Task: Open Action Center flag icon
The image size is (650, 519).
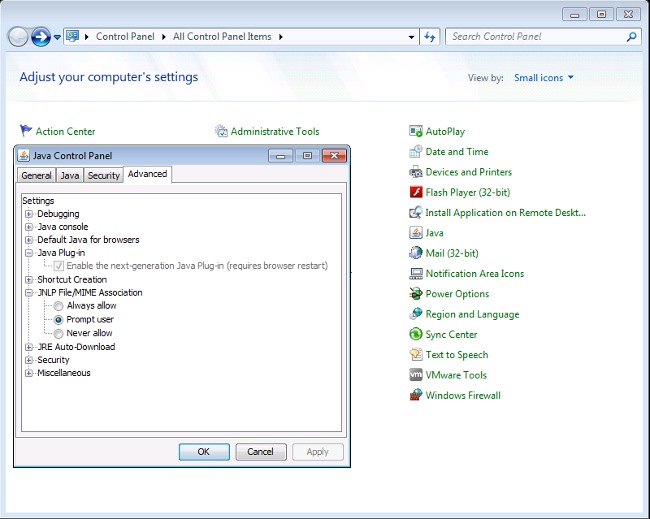Action: tap(26, 131)
